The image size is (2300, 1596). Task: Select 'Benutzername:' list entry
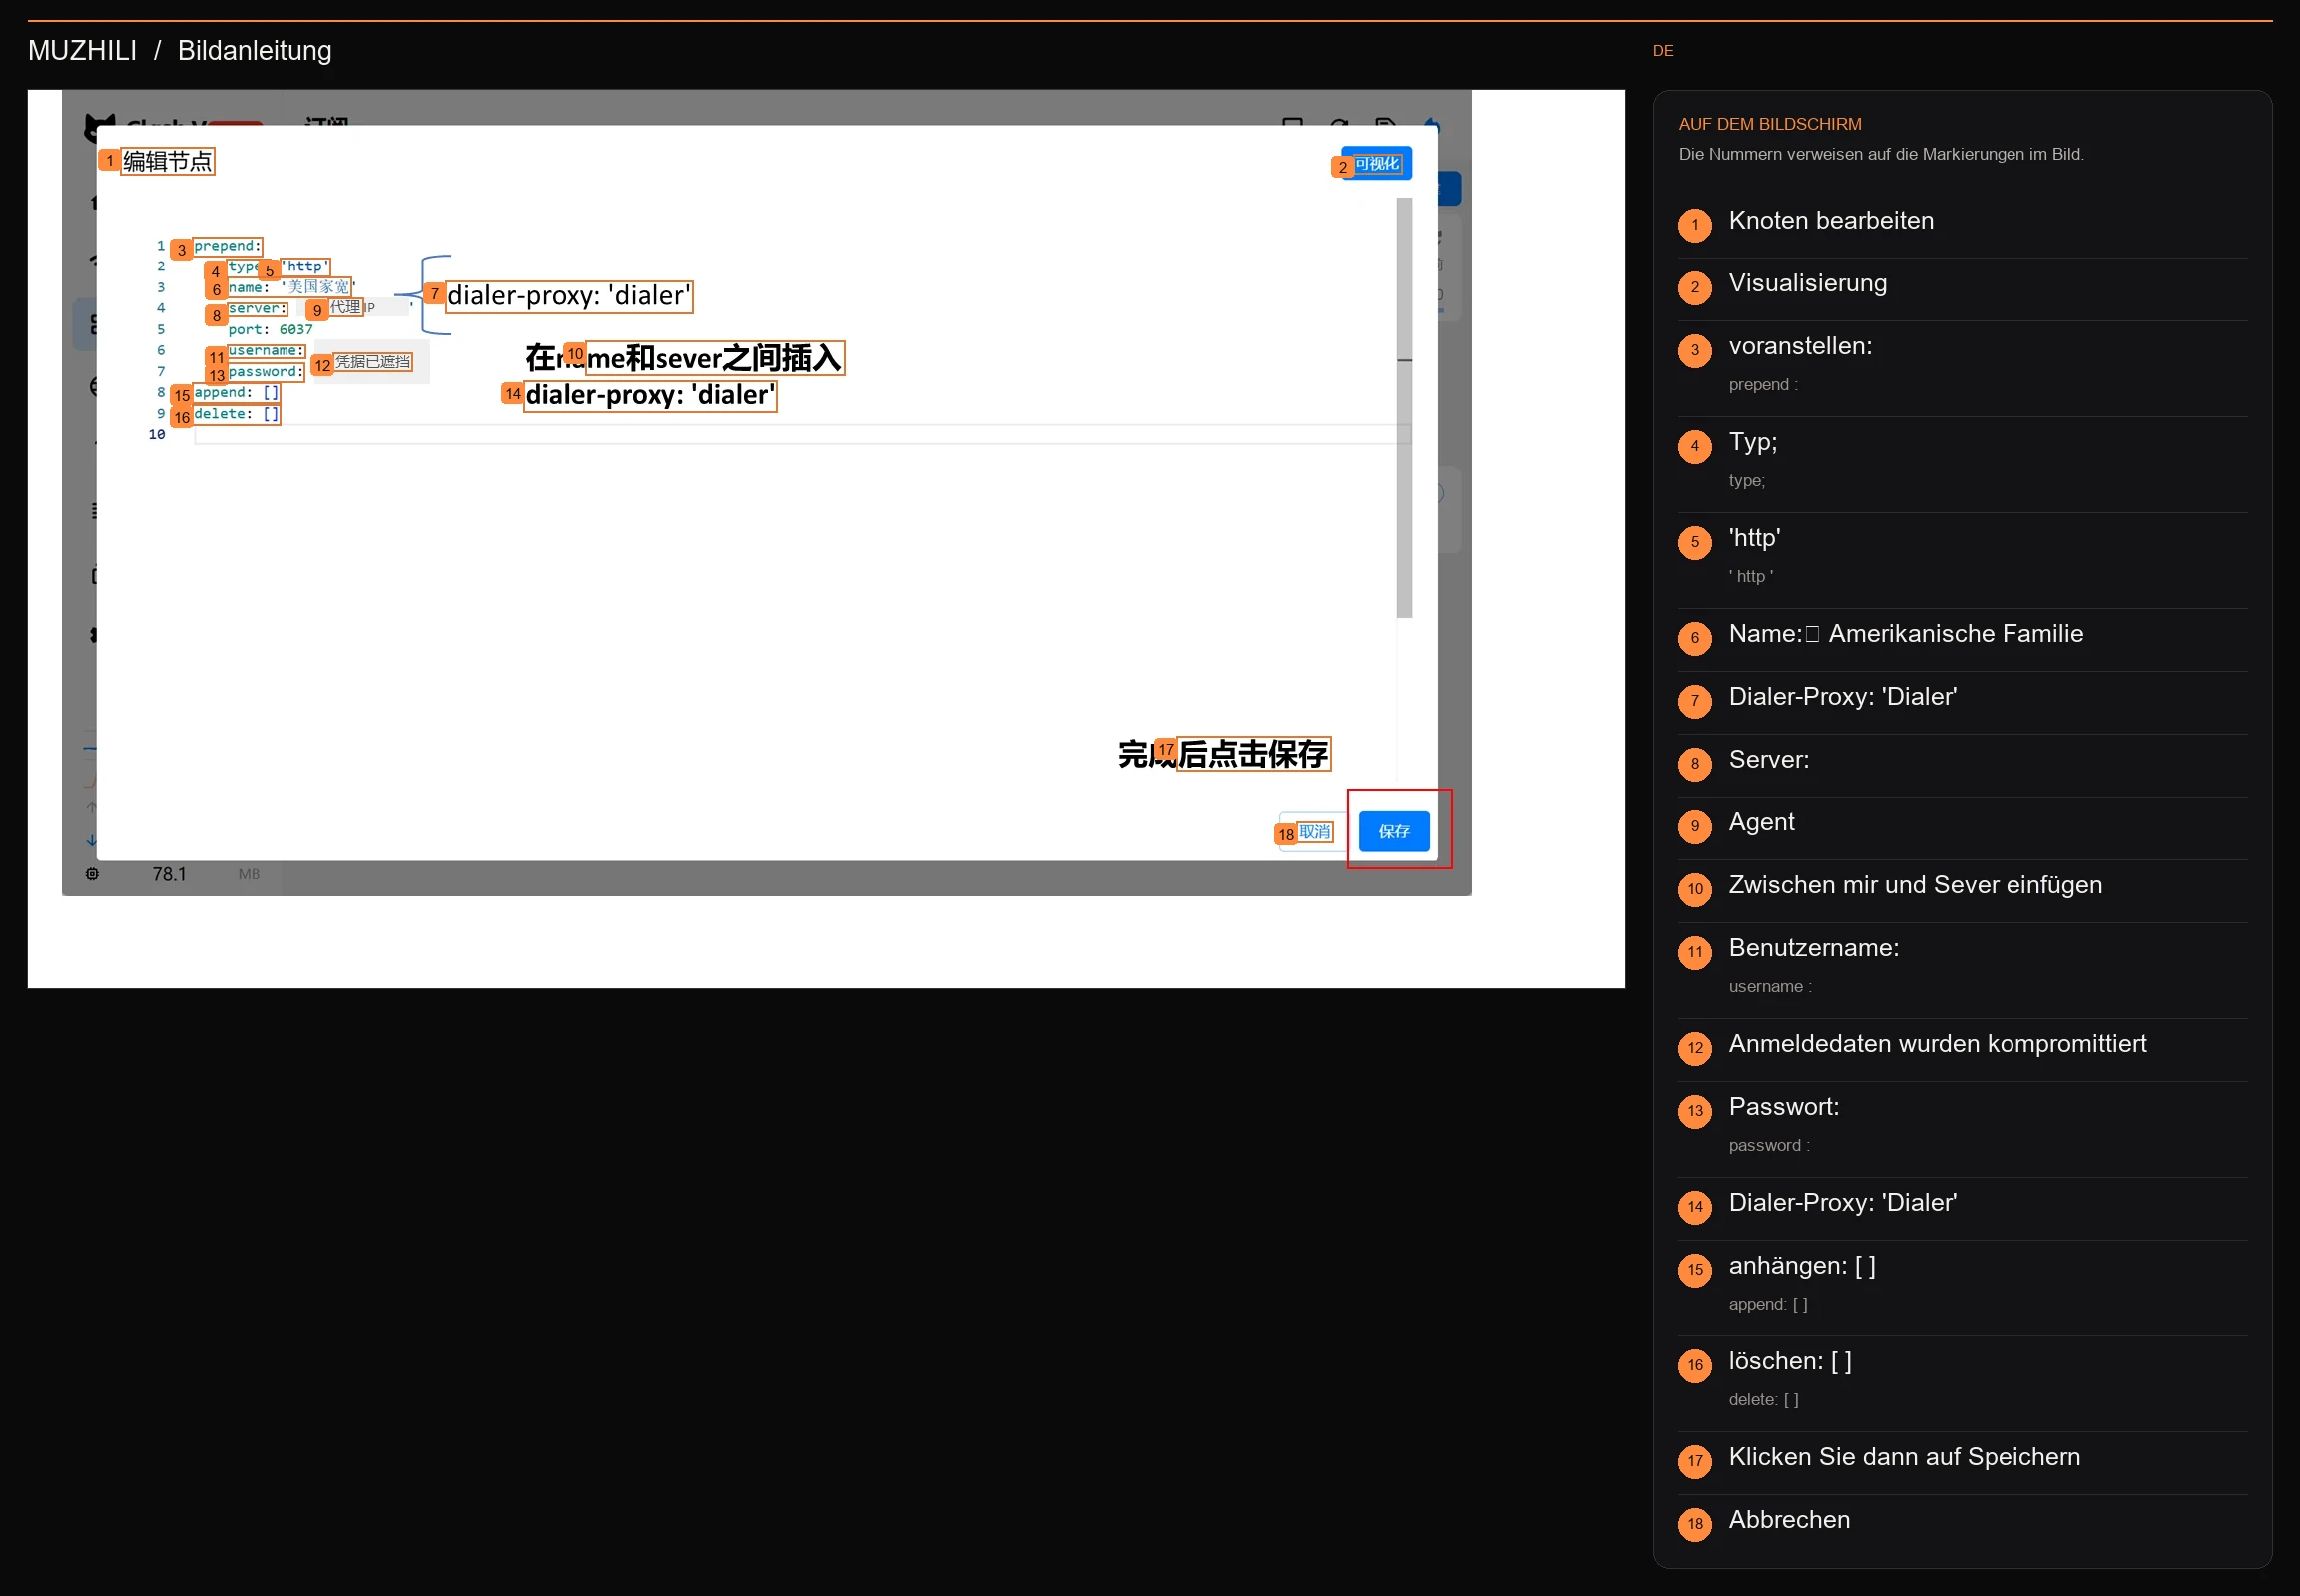pyautogui.click(x=1961, y=970)
